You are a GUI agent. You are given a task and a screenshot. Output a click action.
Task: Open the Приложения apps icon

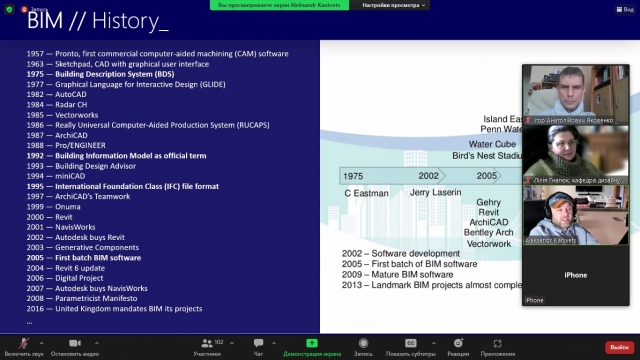(x=497, y=343)
